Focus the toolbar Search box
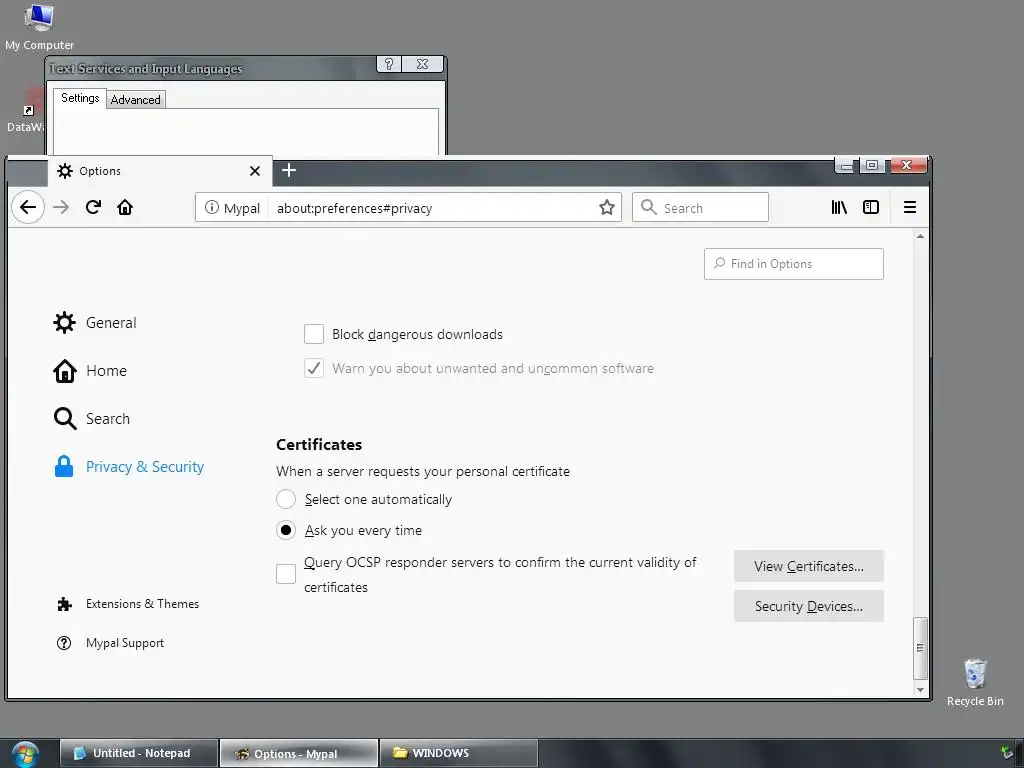Image resolution: width=1024 pixels, height=768 pixels. click(x=700, y=208)
